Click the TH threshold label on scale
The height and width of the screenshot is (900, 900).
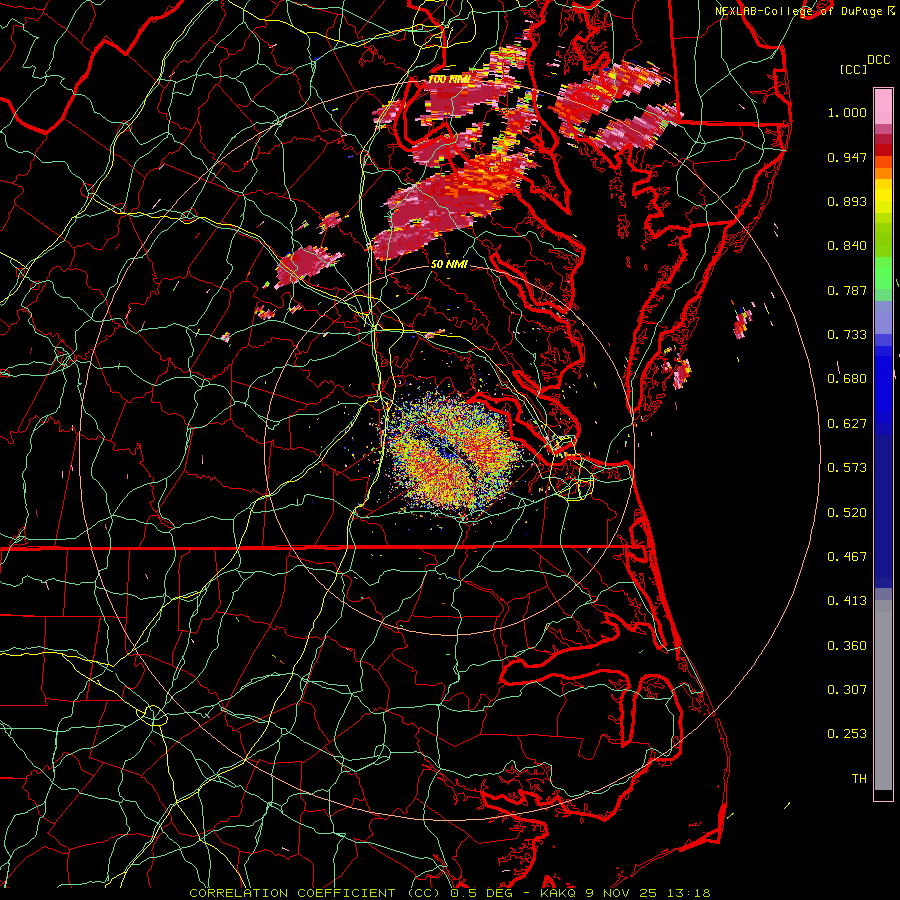[859, 779]
